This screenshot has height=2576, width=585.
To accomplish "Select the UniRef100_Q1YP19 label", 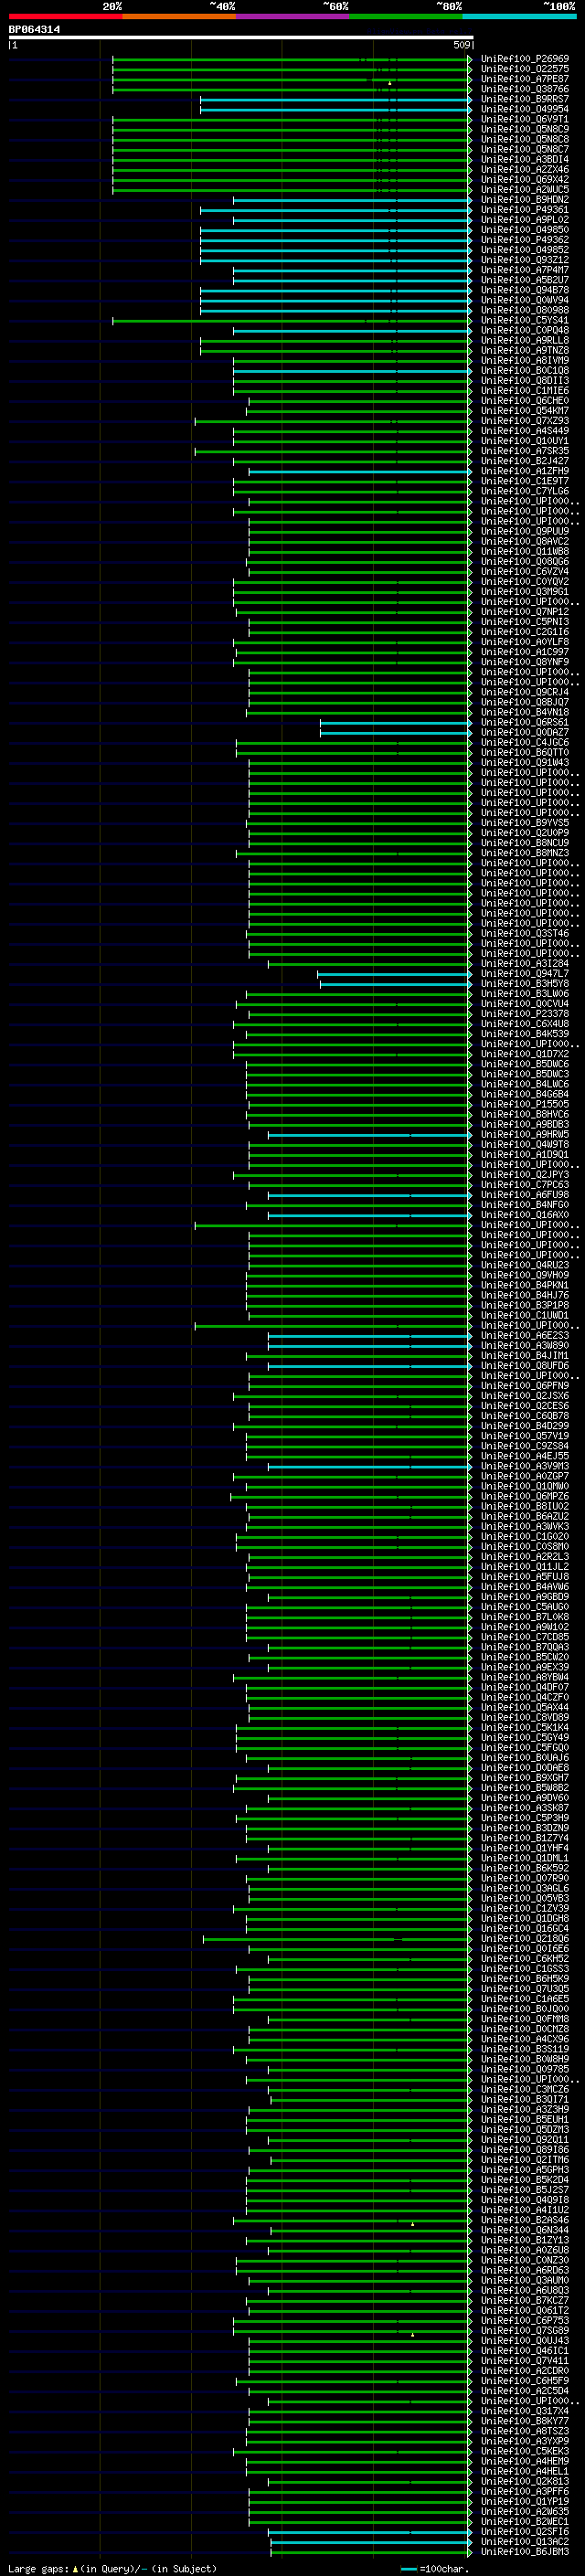I will [x=525, y=2501].
